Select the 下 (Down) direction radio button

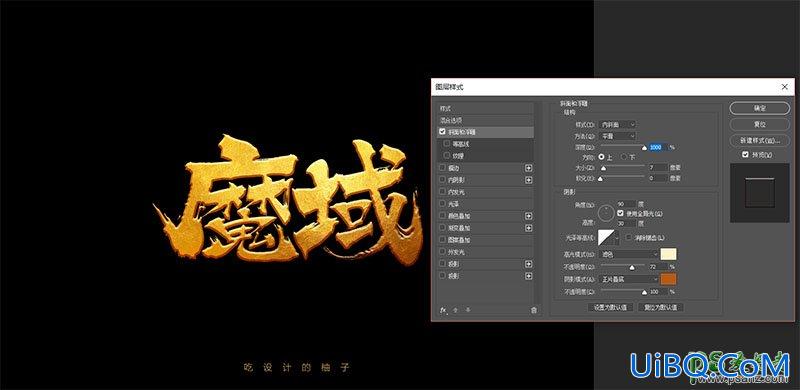click(x=624, y=157)
